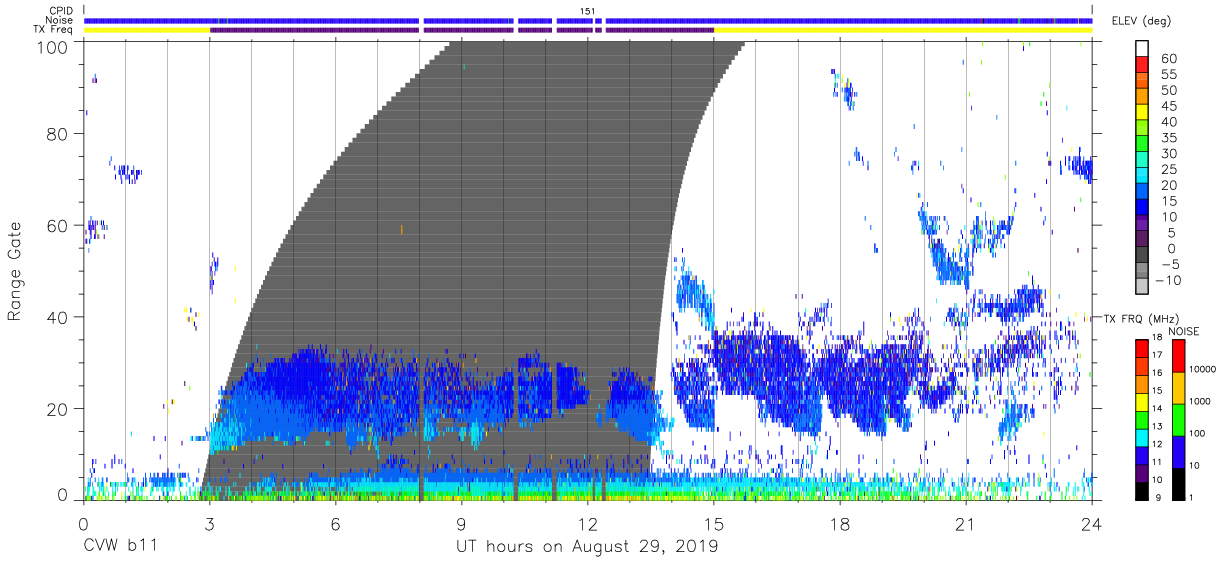Click the x-axis tick label '12'
This screenshot has height=567, width=1228.
pos(588,526)
